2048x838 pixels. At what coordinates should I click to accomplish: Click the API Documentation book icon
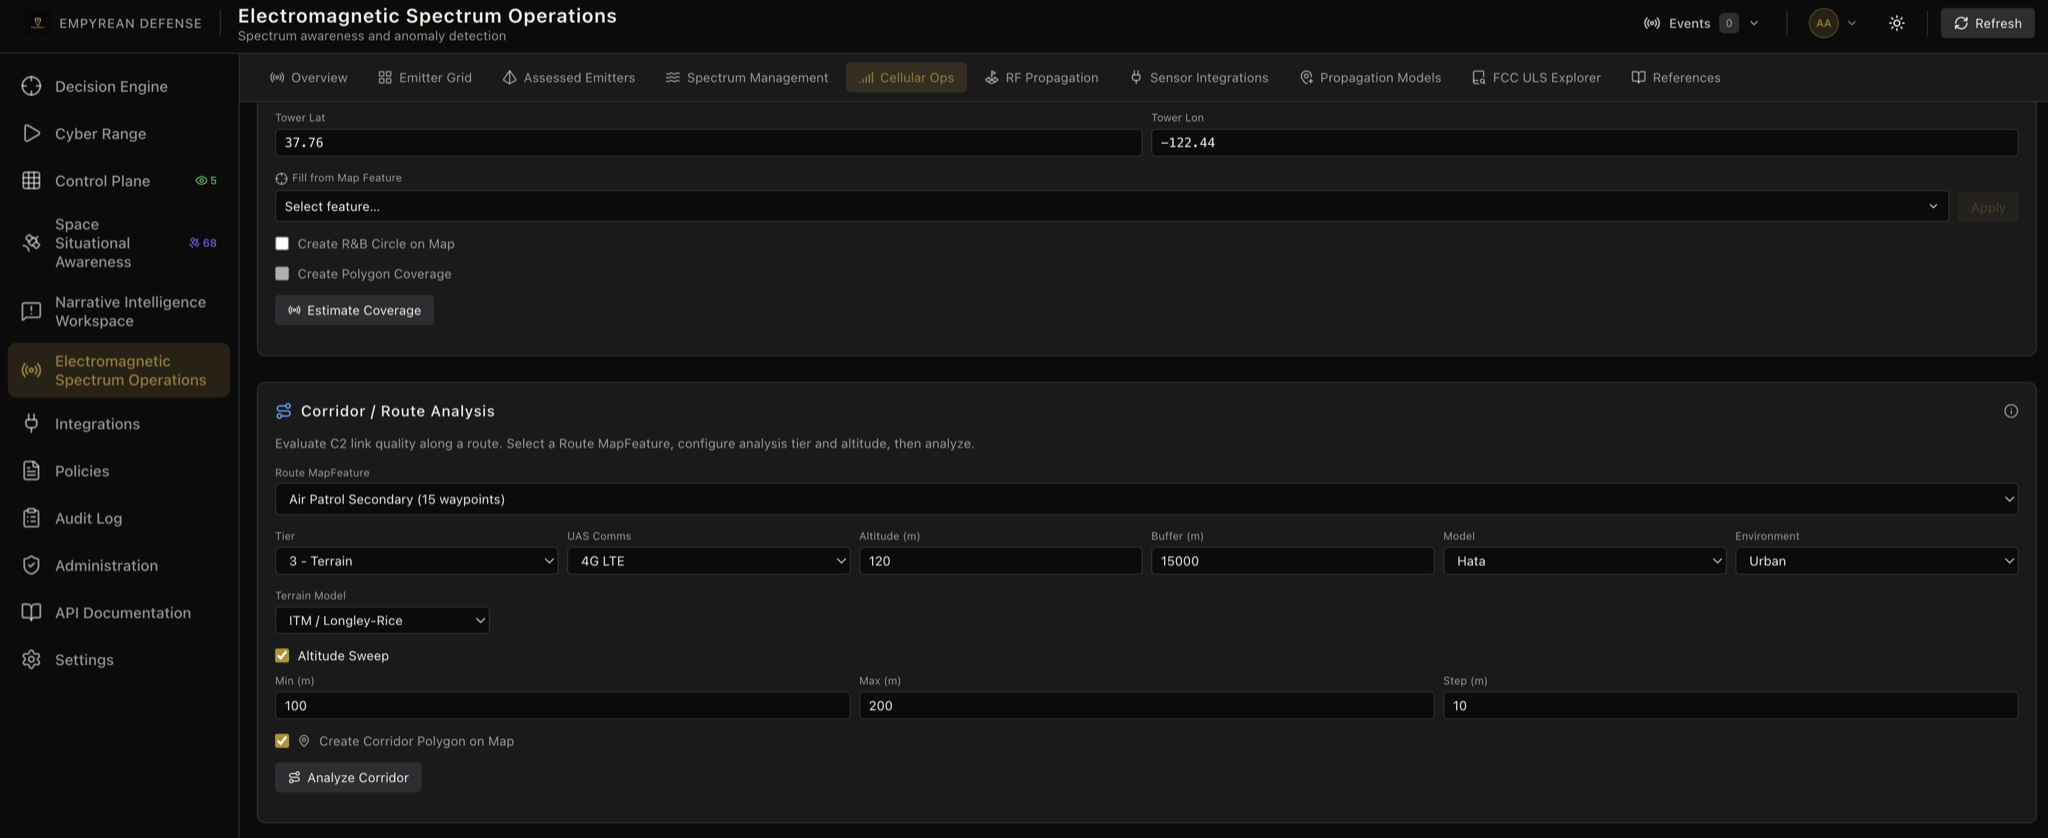(31, 612)
